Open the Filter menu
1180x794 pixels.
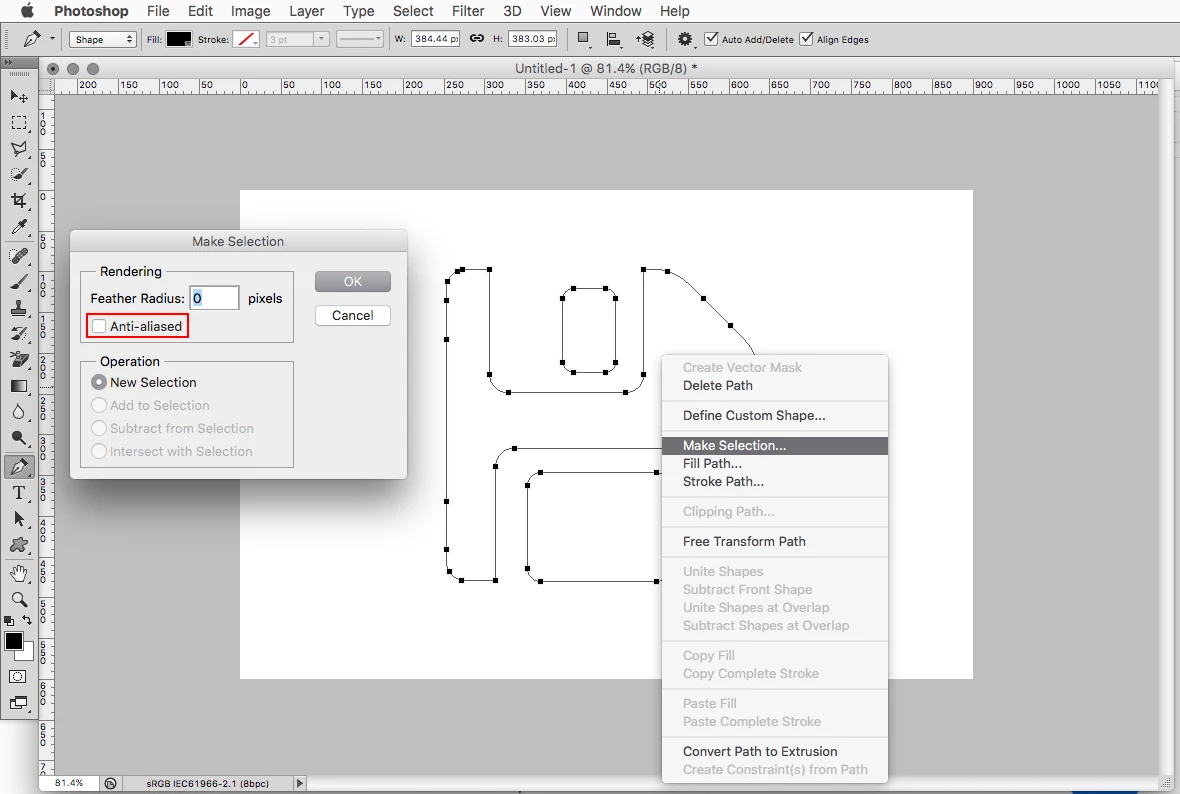click(468, 11)
